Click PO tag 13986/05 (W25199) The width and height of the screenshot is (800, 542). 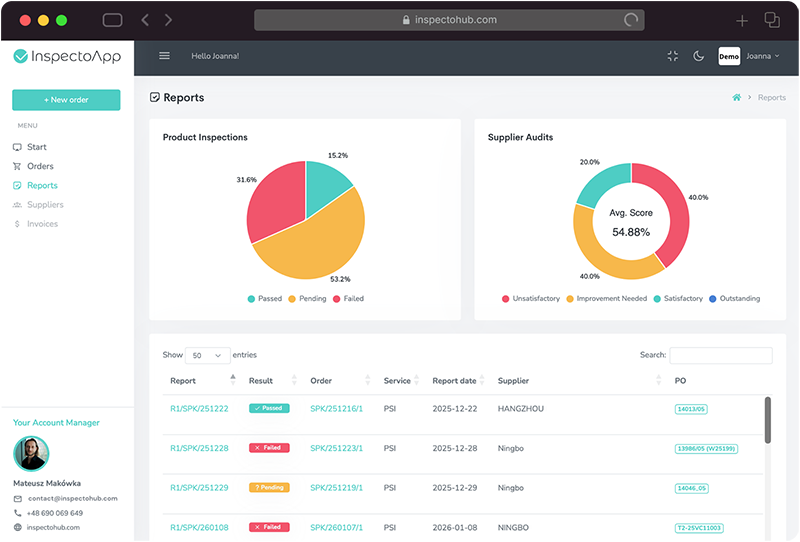pos(707,449)
